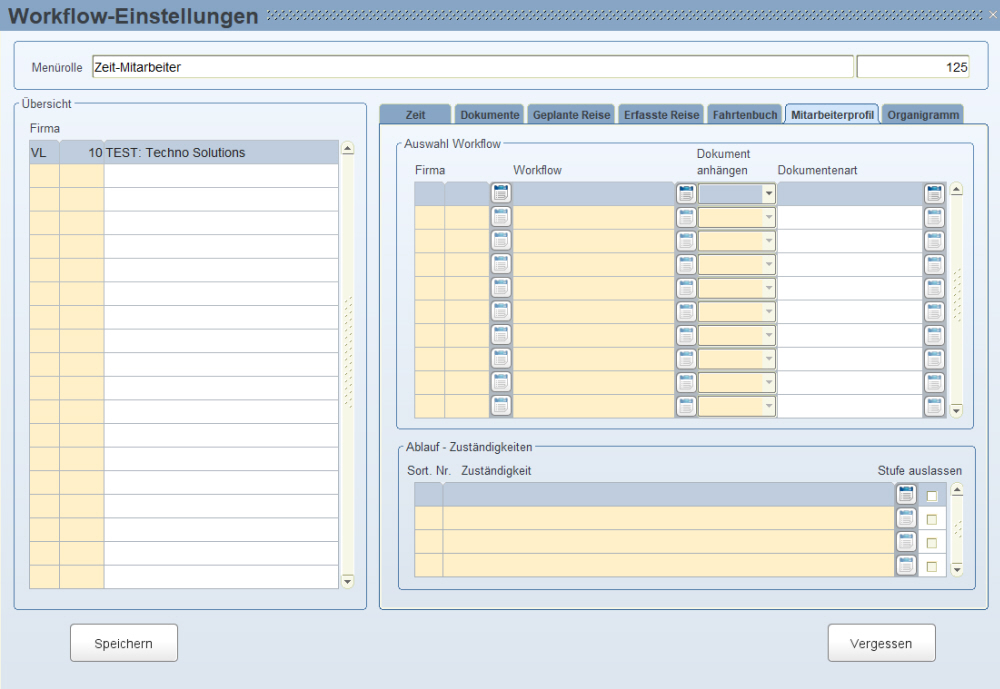Open Zuständigkeit lookup icon in last row
Image resolution: width=1000 pixels, height=689 pixels.
pyautogui.click(x=906, y=566)
